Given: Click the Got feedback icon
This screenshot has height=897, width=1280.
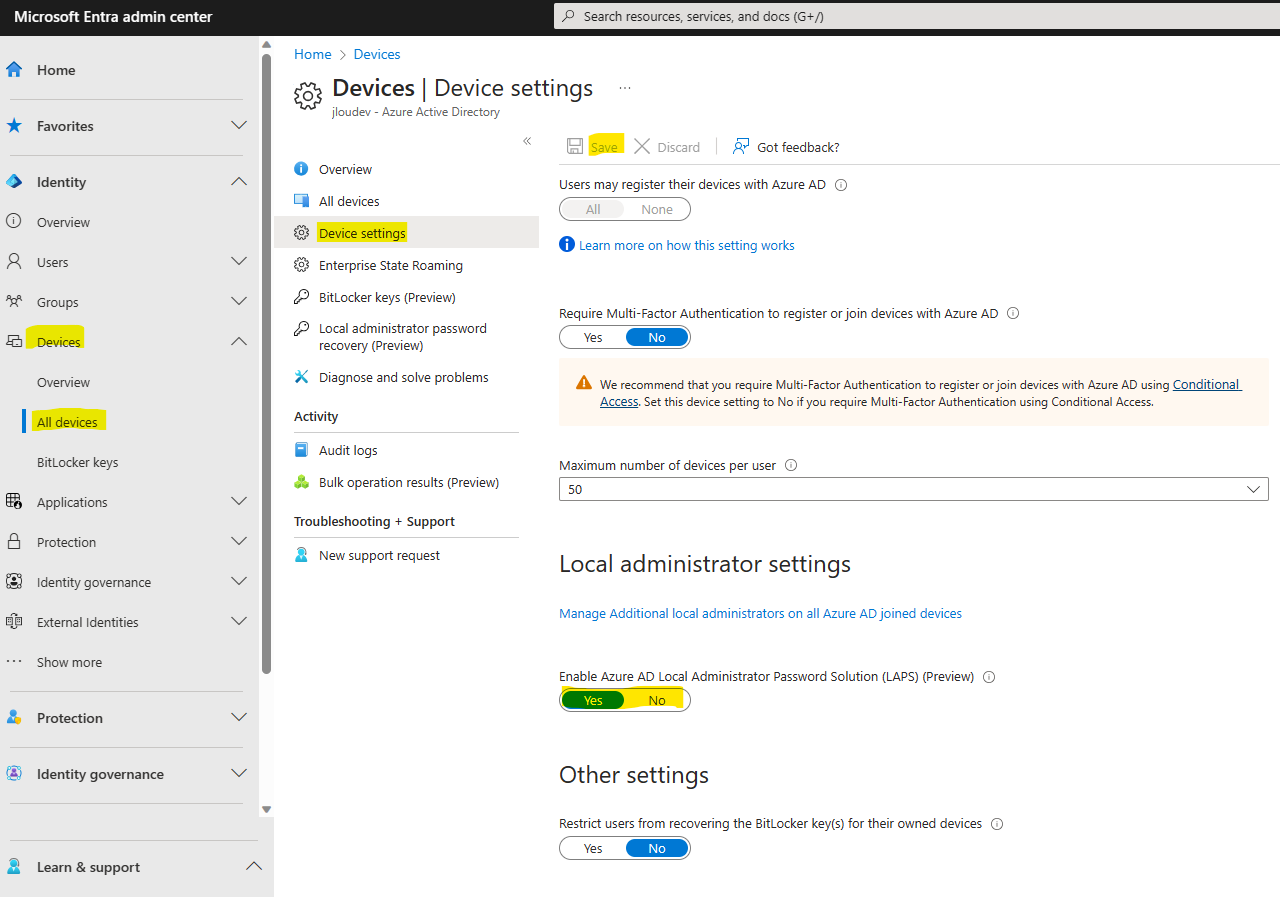Looking at the screenshot, I should coord(741,147).
